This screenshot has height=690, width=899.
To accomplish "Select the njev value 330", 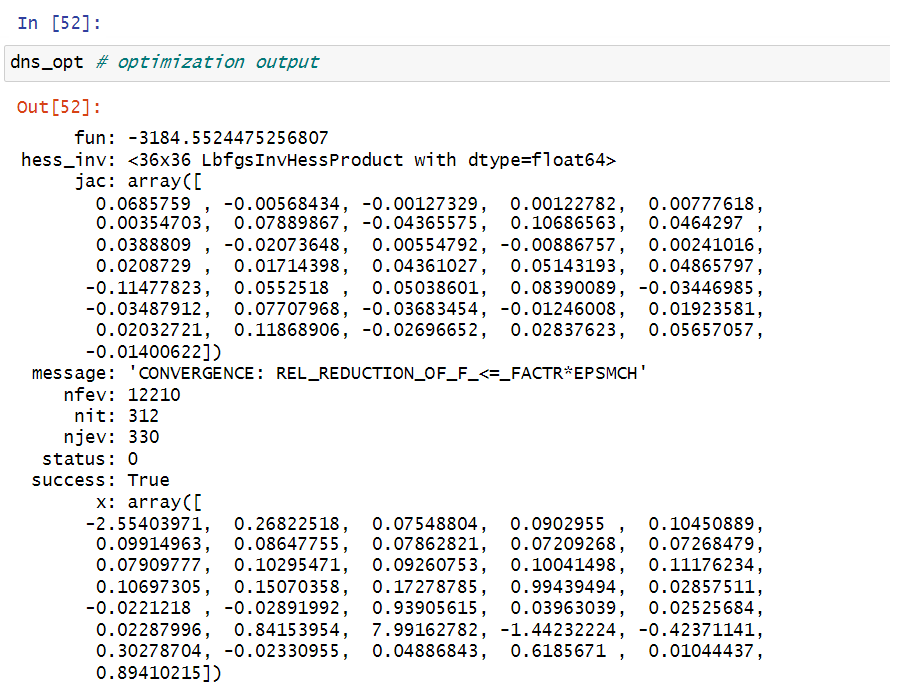I will 143,438.
